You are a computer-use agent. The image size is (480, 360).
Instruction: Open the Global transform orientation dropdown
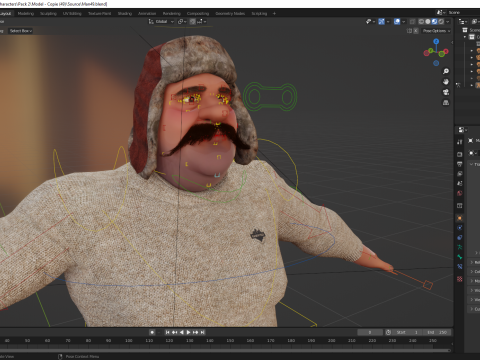pos(161,22)
